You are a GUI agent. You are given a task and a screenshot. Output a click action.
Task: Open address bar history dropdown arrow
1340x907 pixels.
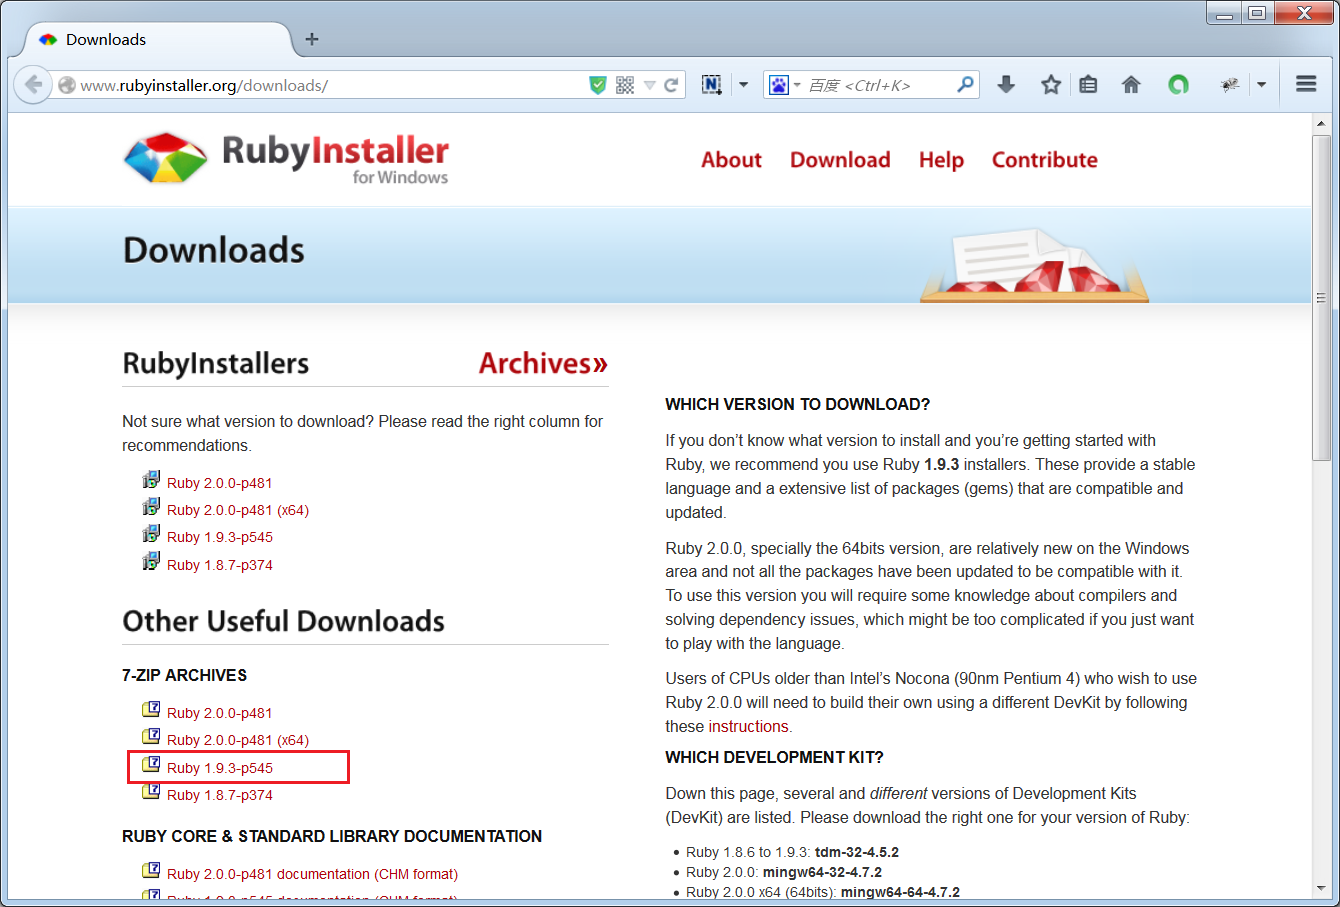pyautogui.click(x=649, y=85)
